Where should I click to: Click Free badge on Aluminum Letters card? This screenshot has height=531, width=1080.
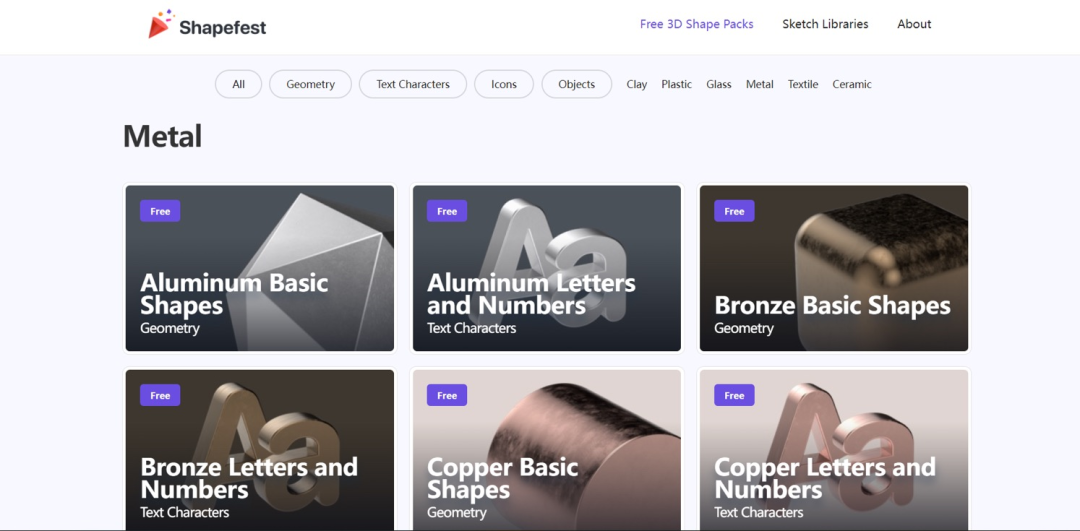447,211
